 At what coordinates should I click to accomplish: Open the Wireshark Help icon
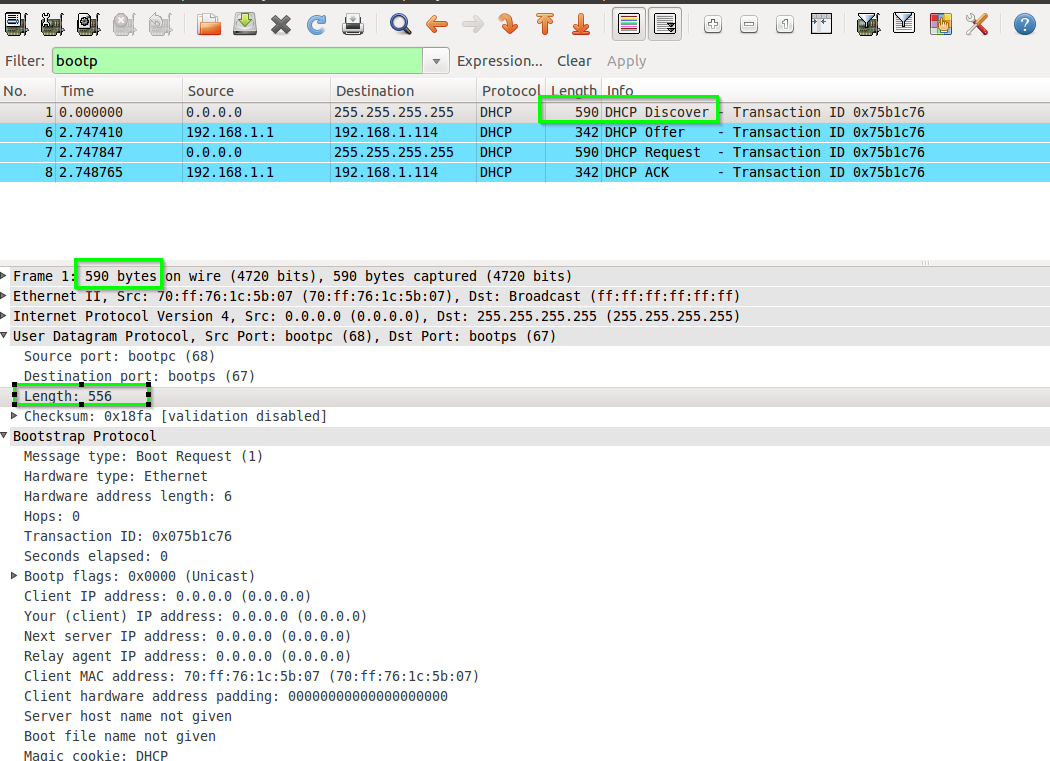(1022, 24)
